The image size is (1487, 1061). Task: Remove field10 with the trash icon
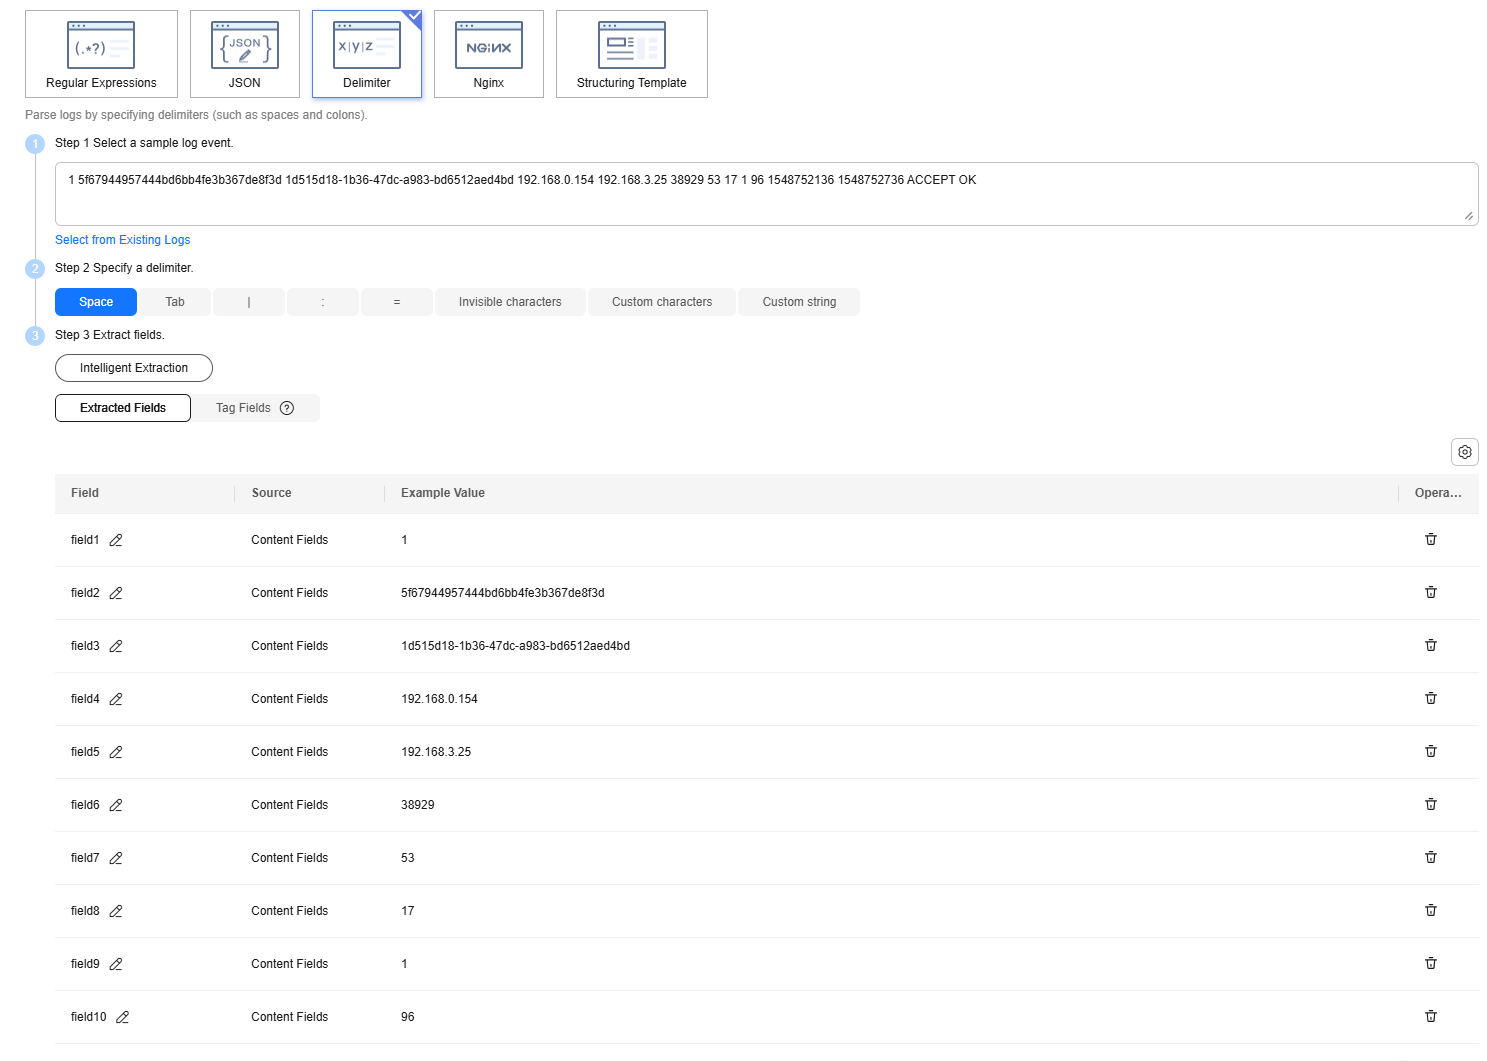[1430, 1016]
